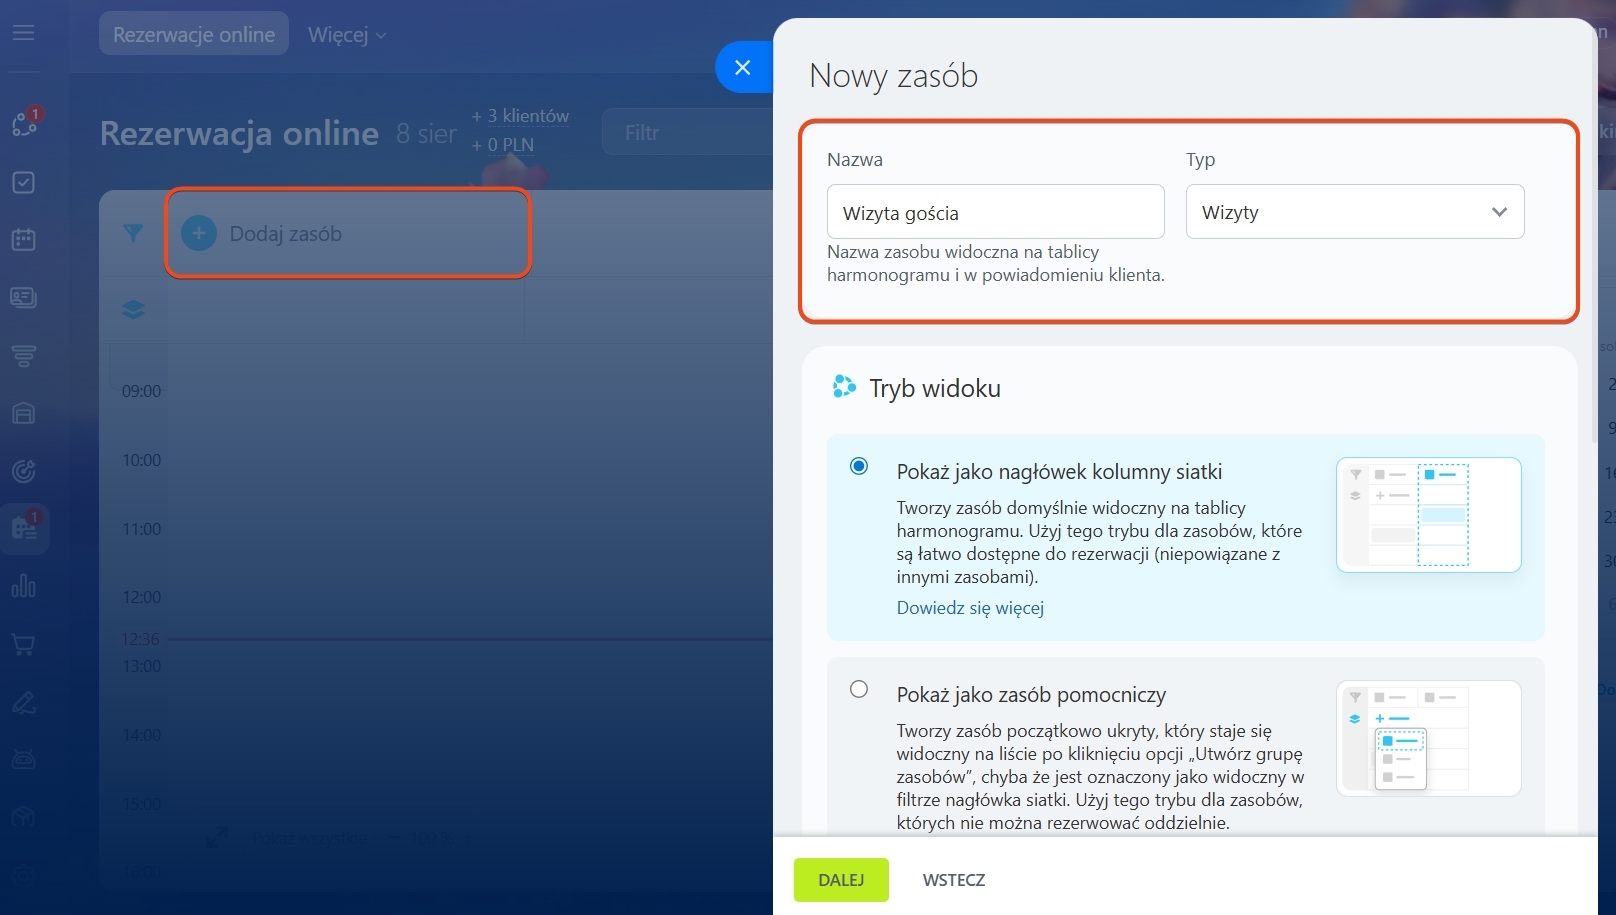Select 'Pokaż jako zasób pomocniczy' radio
Viewport: 1616px width, 915px height.
pos(859,689)
